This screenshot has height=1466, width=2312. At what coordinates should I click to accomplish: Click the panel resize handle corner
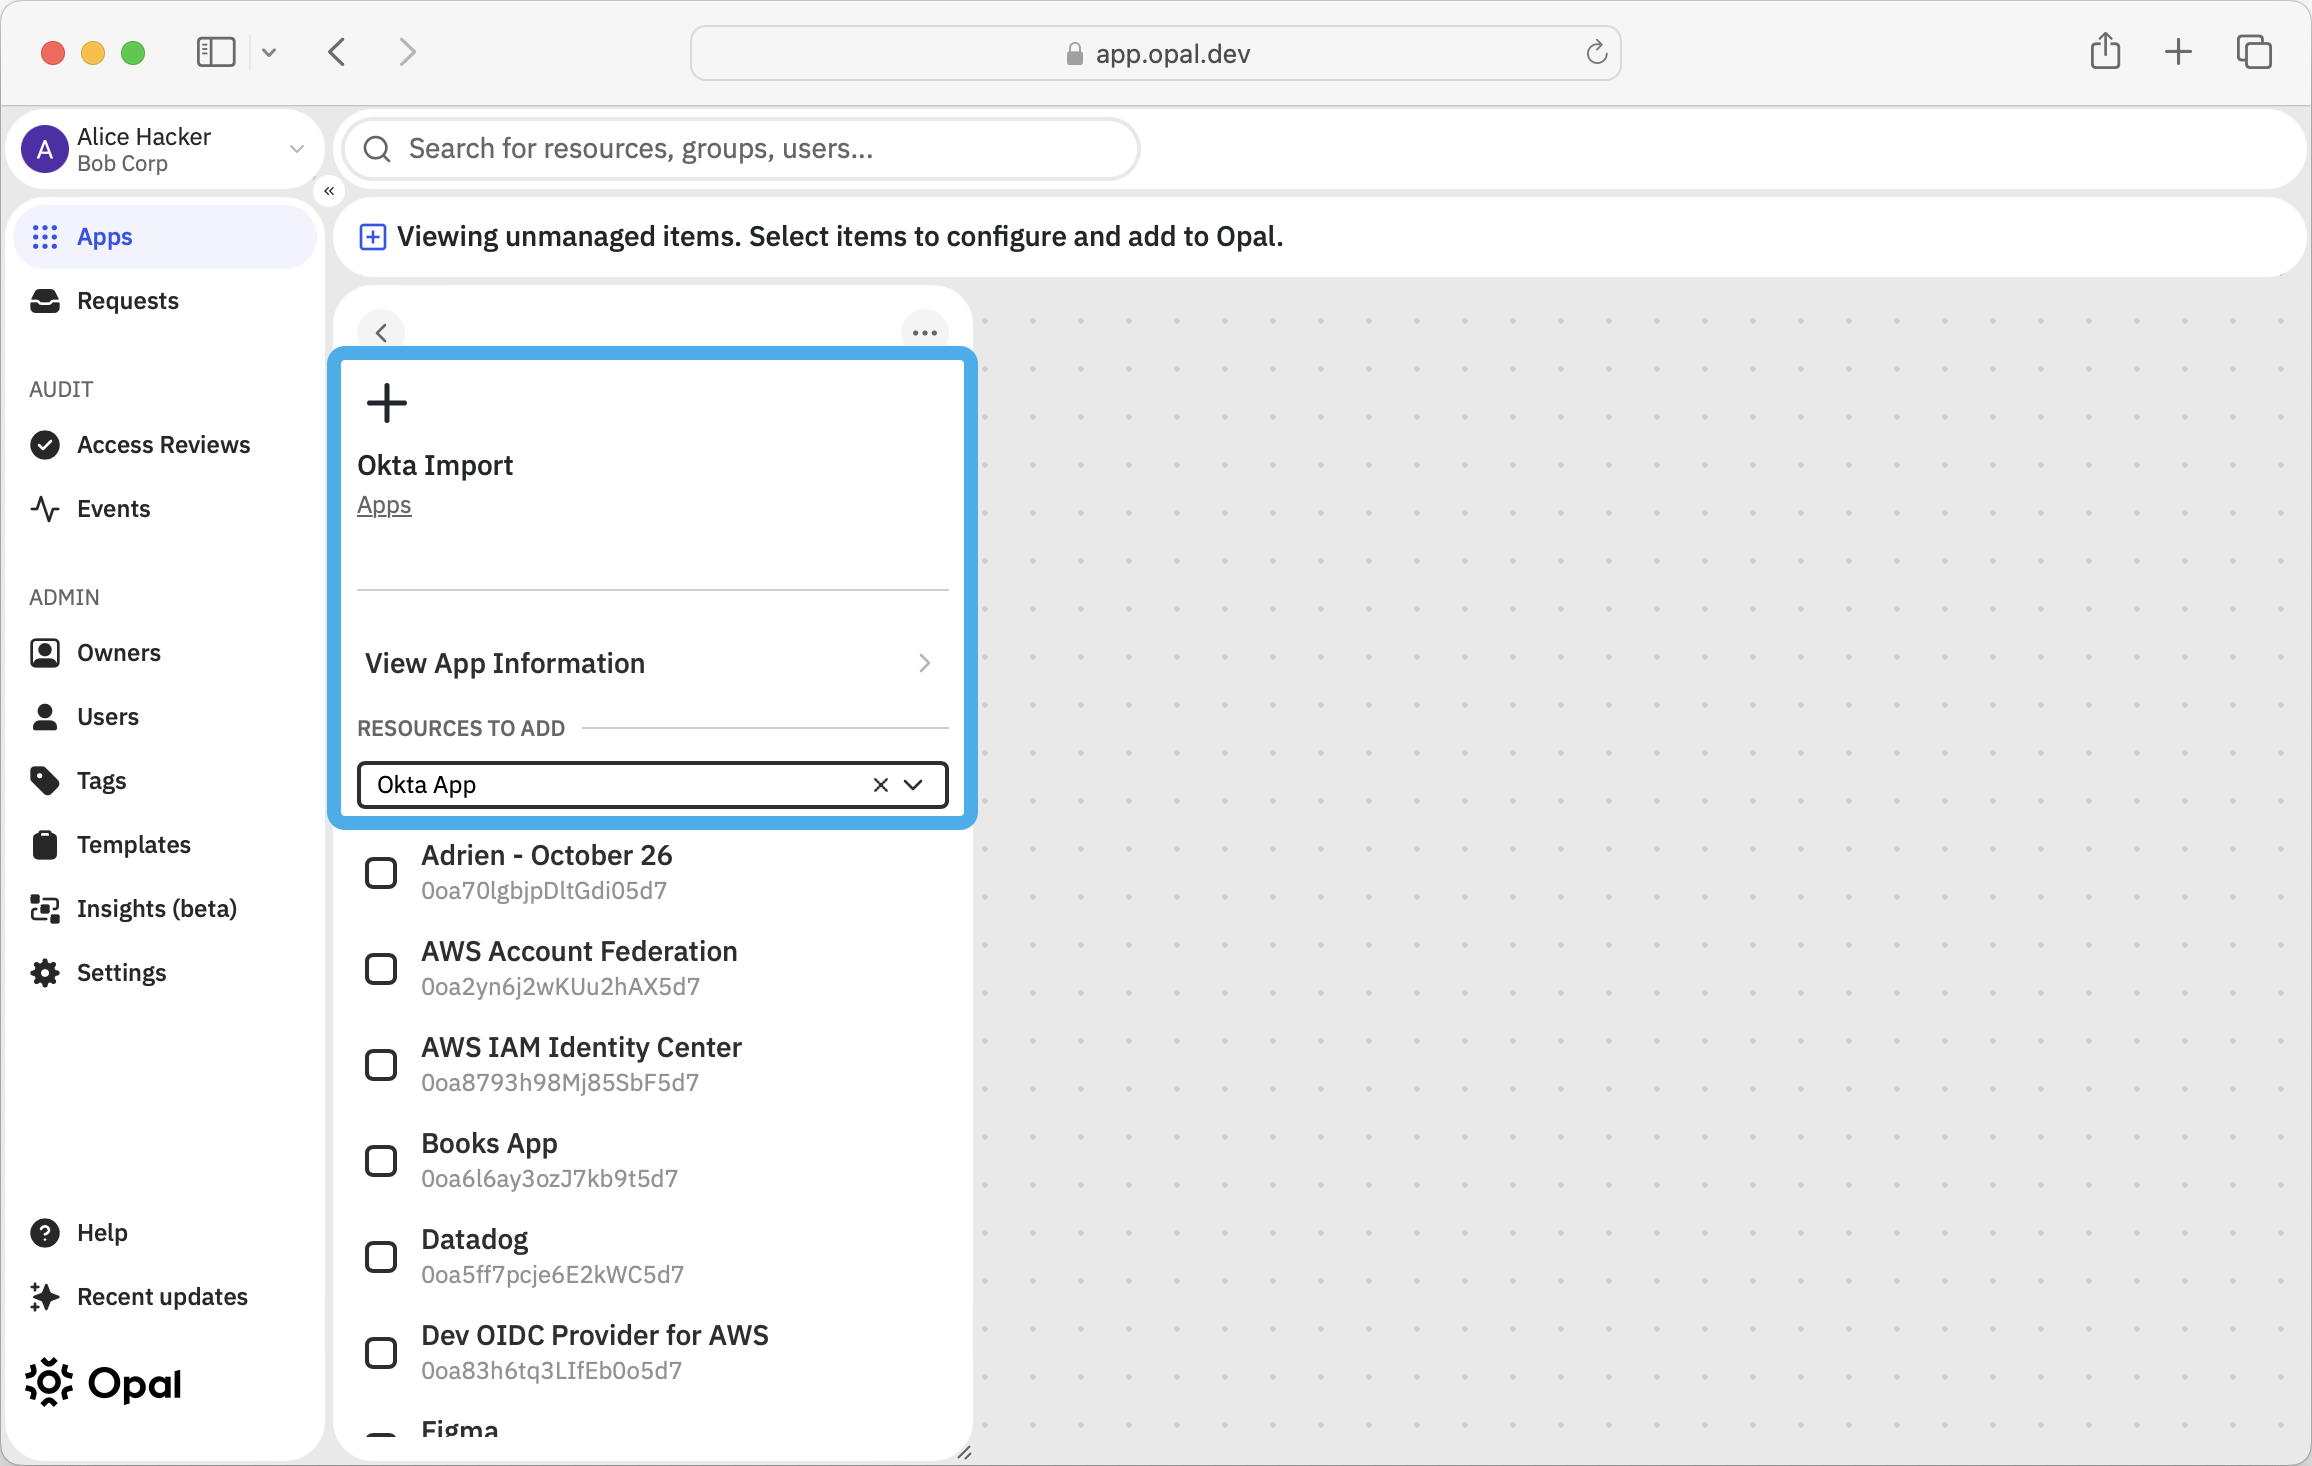[964, 1452]
